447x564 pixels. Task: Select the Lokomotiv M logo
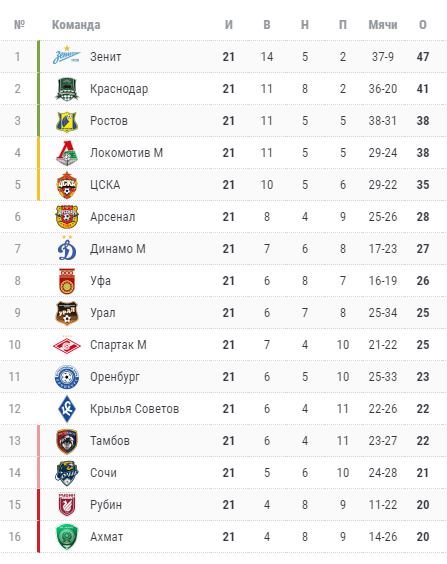(67, 153)
